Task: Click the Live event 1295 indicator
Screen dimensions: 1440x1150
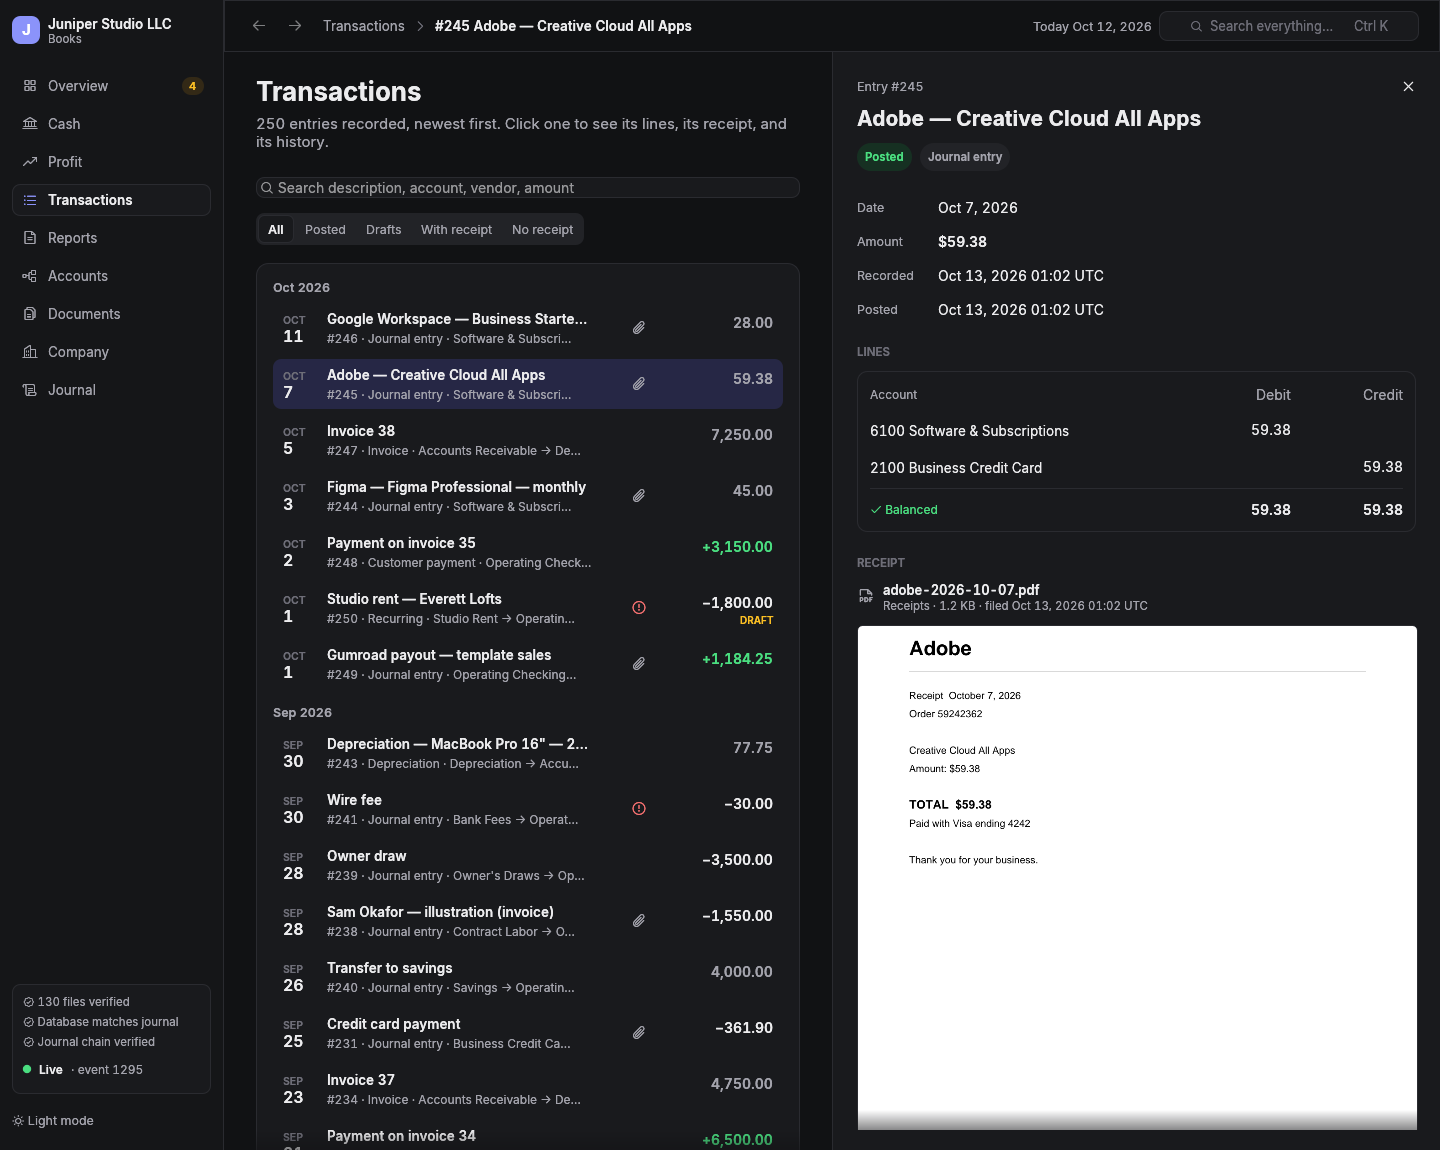Action: tap(83, 1070)
